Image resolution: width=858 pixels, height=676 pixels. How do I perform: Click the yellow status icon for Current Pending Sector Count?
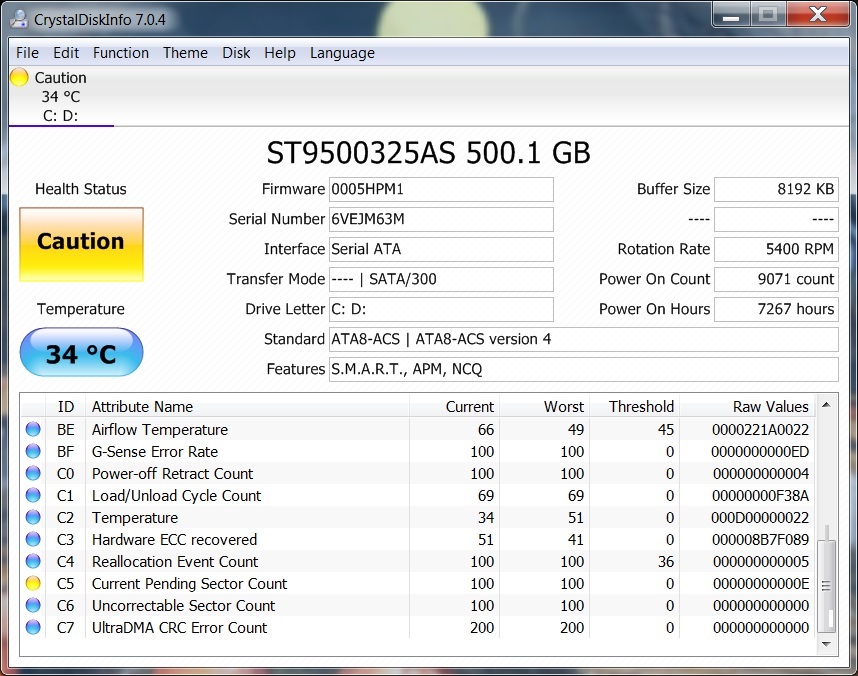[x=33, y=583]
